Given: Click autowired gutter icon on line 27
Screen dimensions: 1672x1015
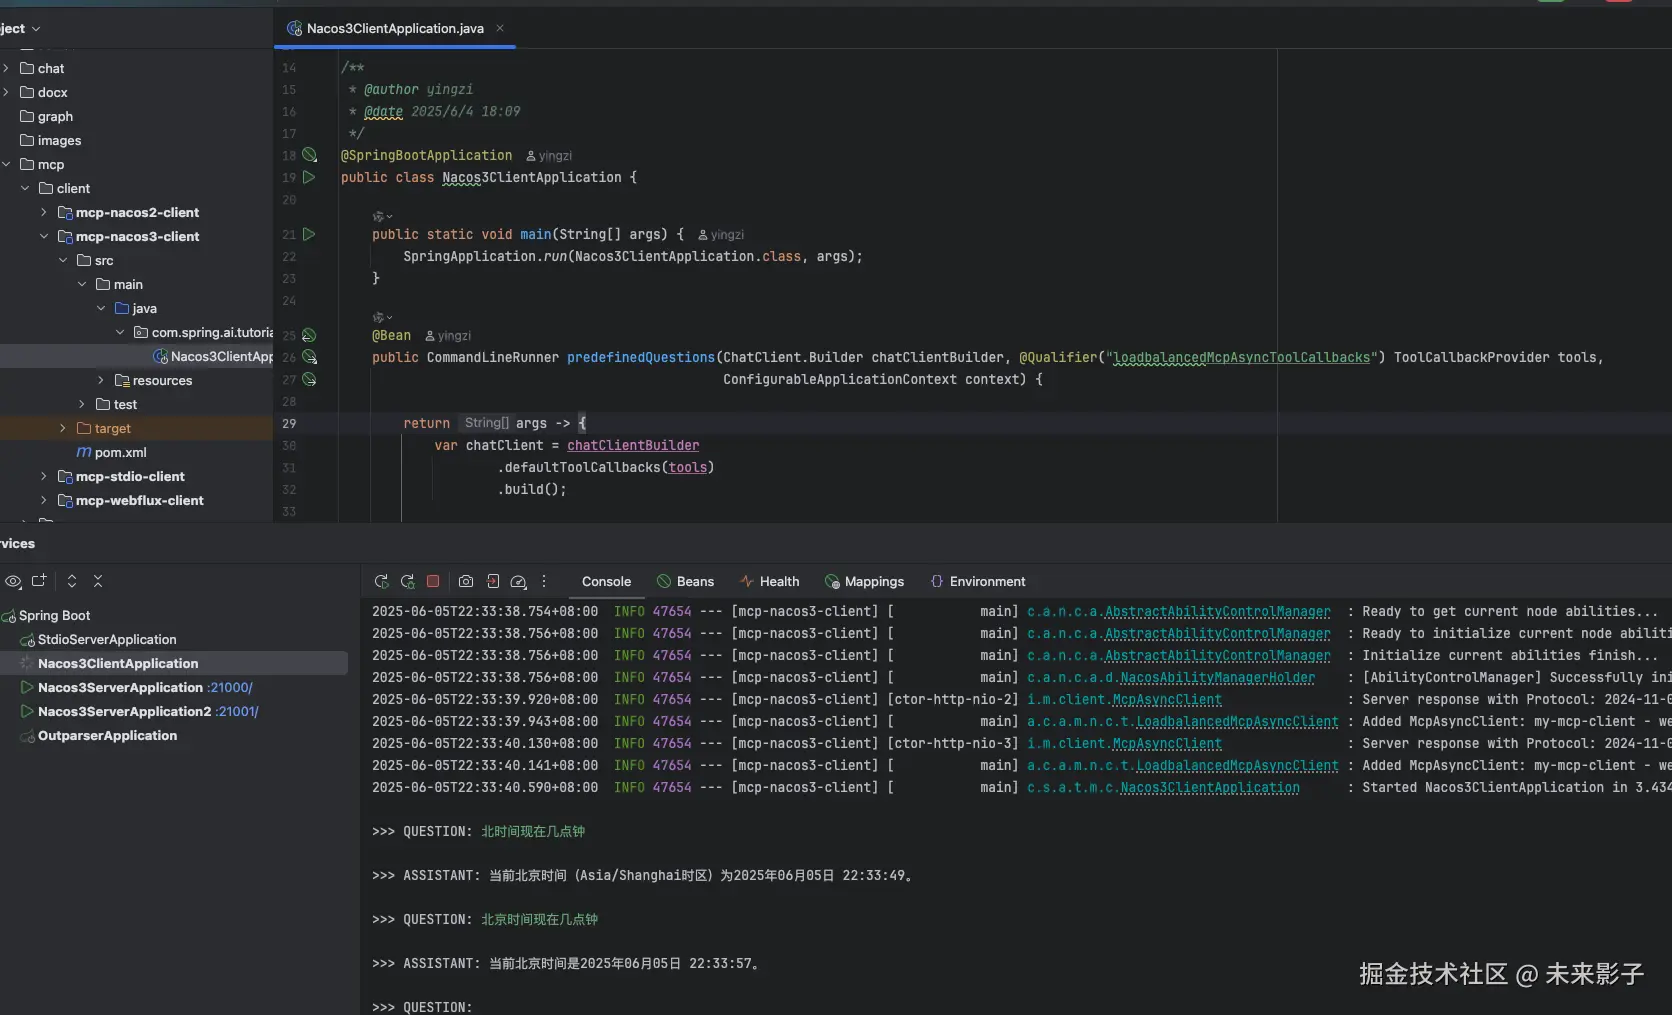Looking at the screenshot, I should [309, 379].
